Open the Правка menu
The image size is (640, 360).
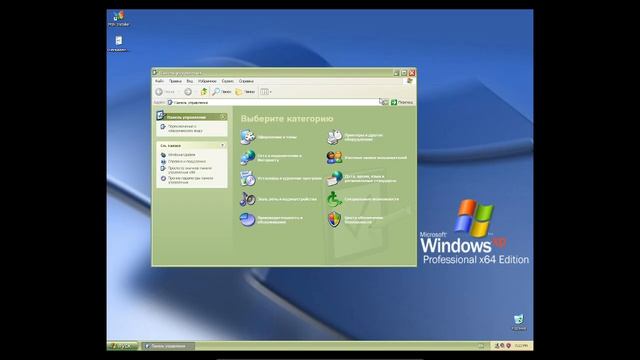(175, 81)
